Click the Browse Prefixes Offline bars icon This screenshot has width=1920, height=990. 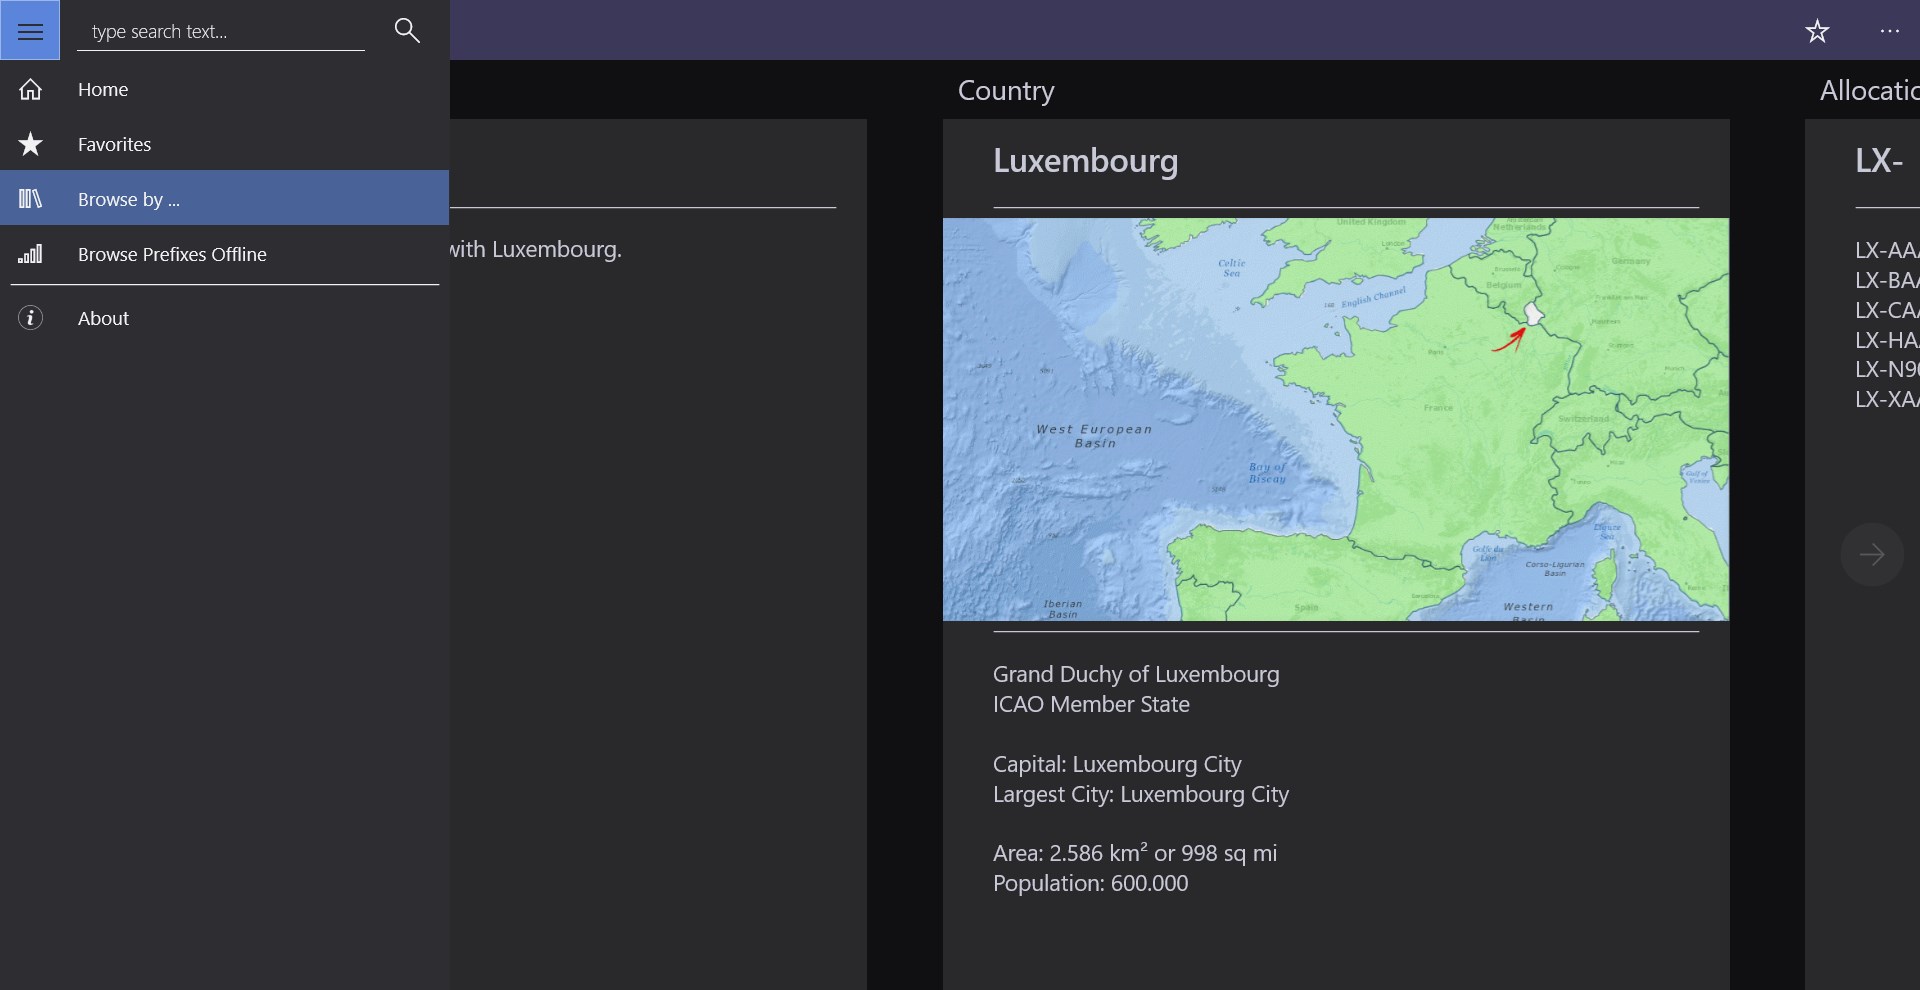[x=30, y=254]
